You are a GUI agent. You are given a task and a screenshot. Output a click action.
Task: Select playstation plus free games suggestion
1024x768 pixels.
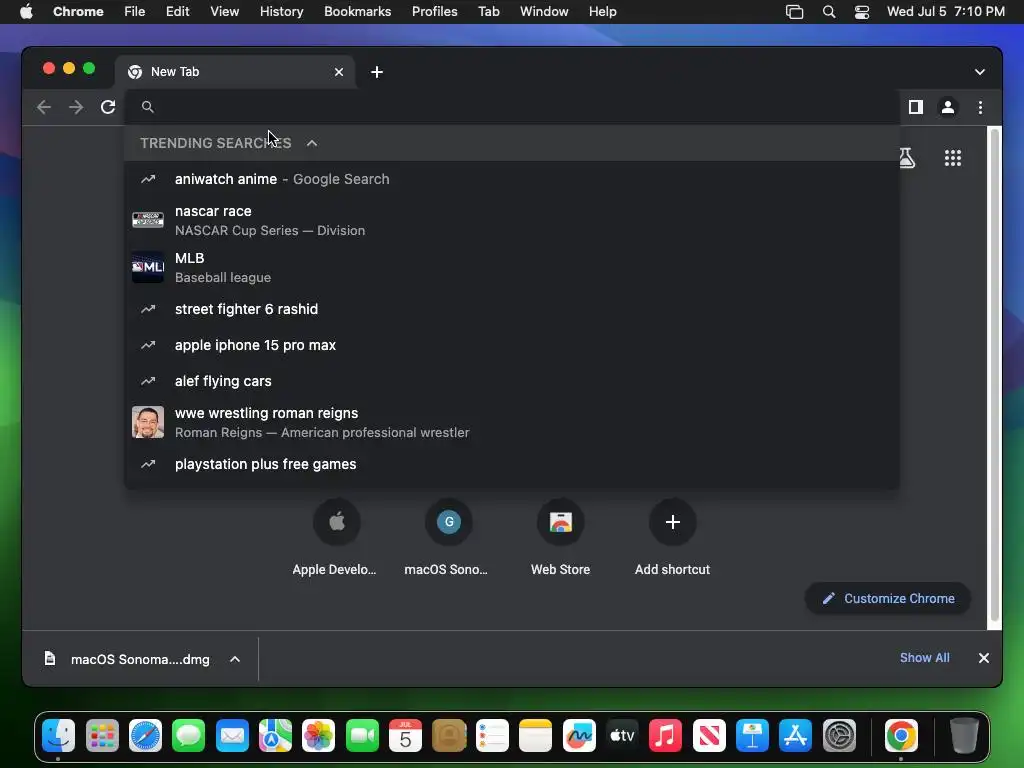coord(511,464)
